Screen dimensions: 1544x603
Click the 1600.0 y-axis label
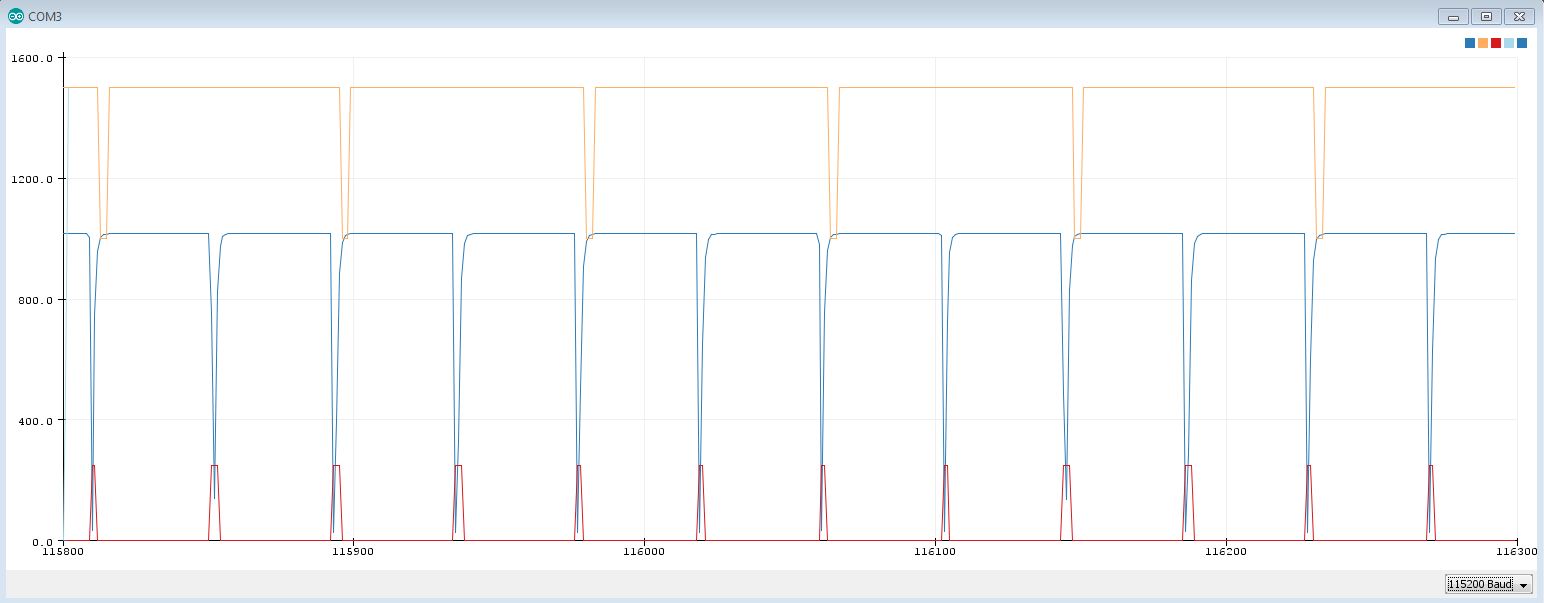point(31,58)
